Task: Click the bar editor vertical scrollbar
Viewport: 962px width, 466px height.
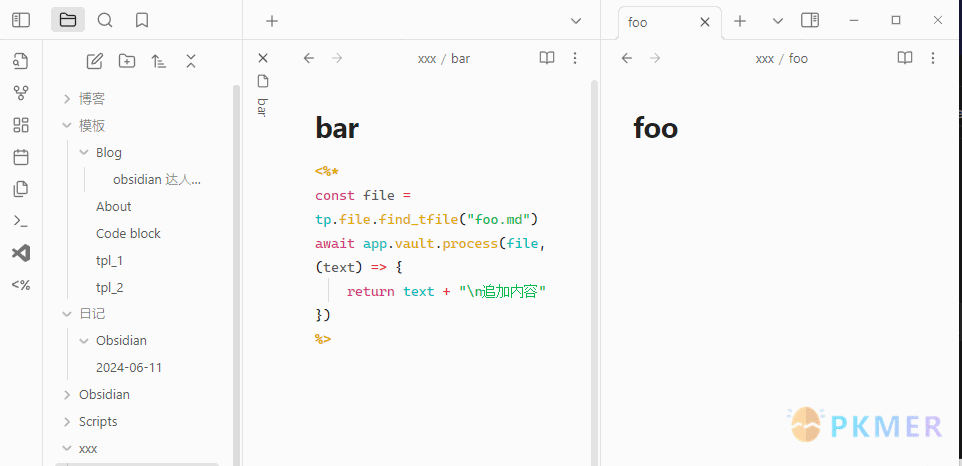Action: pos(594,272)
